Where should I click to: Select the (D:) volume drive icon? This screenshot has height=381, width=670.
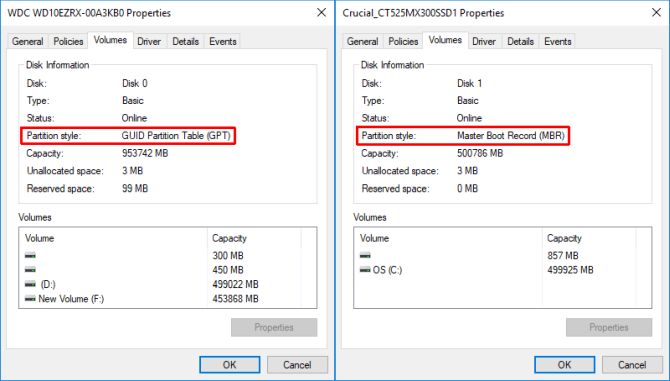(30, 284)
